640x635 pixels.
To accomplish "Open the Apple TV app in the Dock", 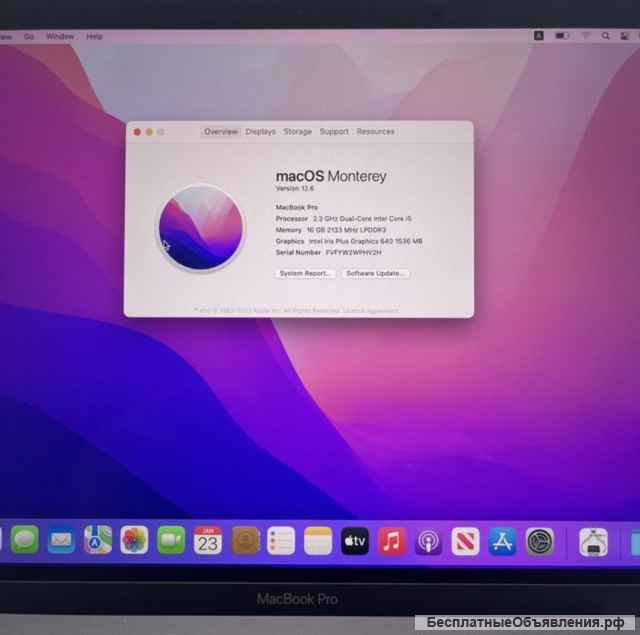I will [355, 541].
